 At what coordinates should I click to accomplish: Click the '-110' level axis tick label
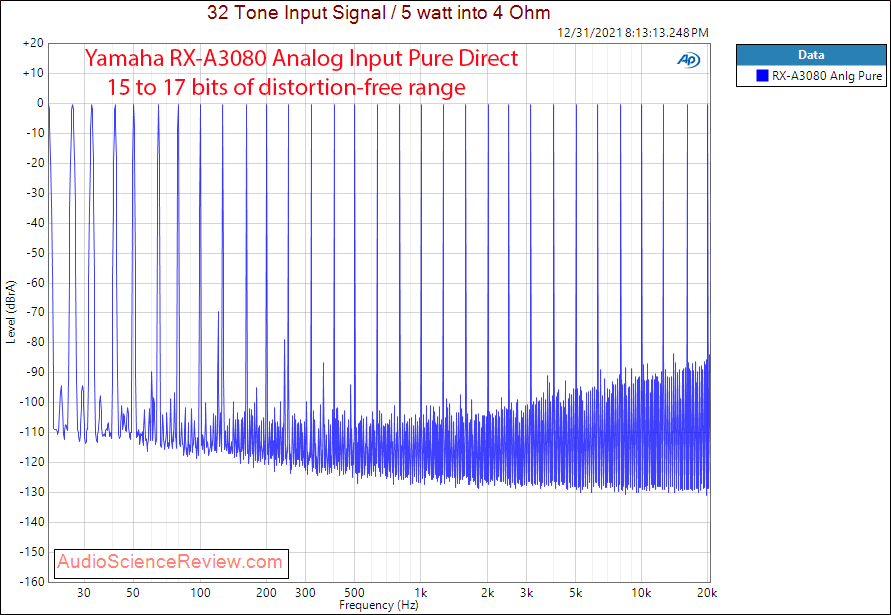(32, 432)
